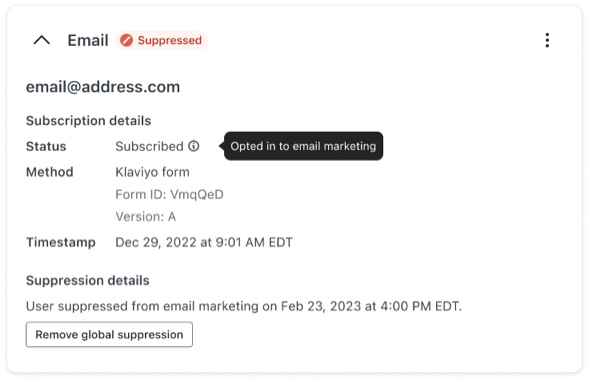Open the three-dot options menu
This screenshot has width=589, height=378.
point(547,40)
